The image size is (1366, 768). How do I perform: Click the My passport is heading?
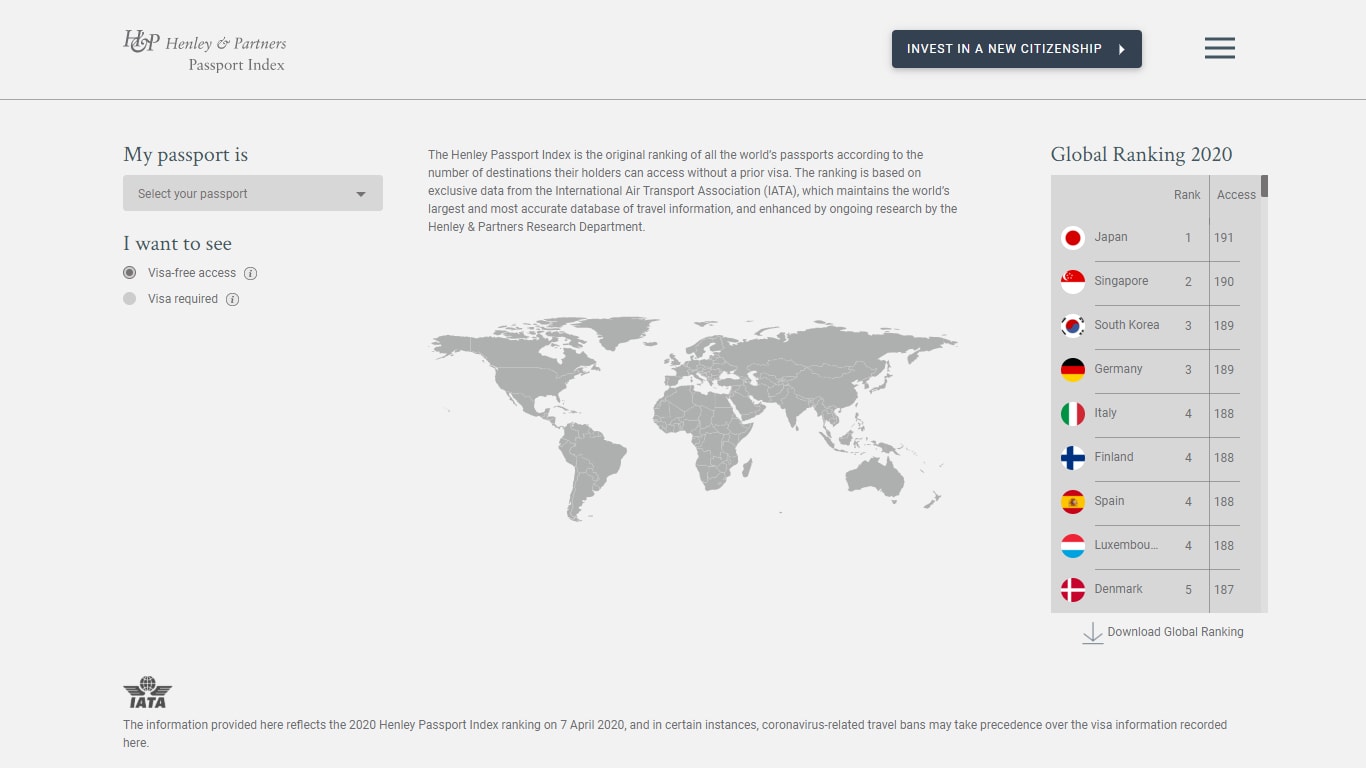point(185,155)
